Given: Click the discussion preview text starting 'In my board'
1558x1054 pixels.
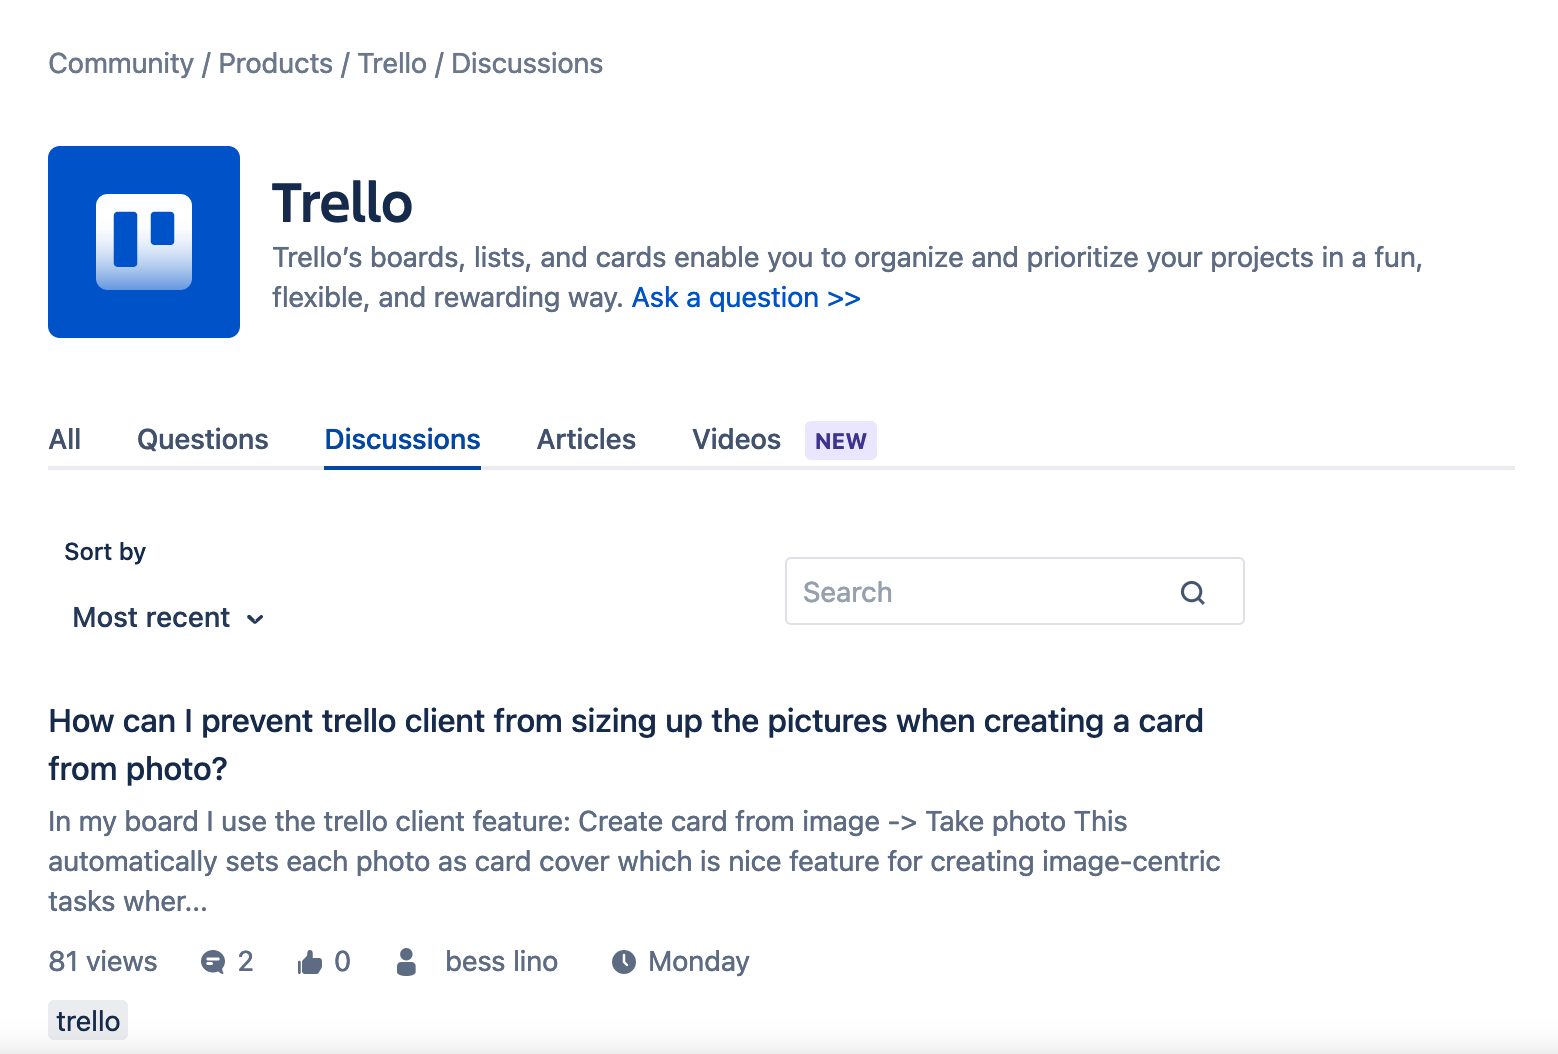Looking at the screenshot, I should 634,861.
